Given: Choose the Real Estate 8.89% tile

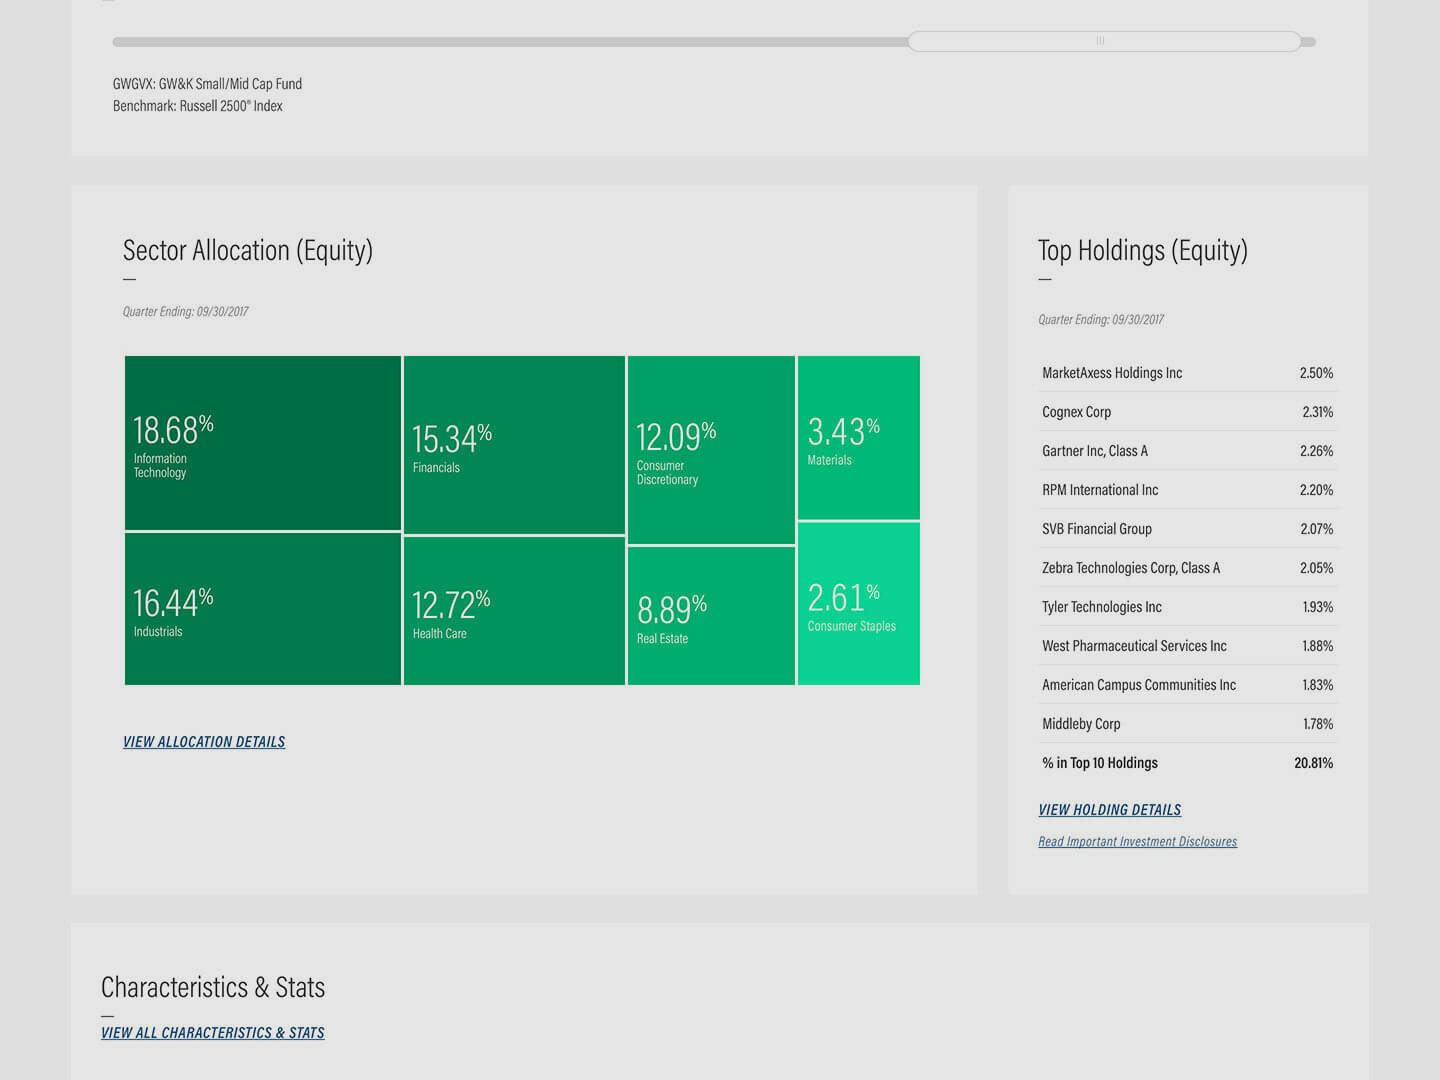Looking at the screenshot, I should [711, 616].
